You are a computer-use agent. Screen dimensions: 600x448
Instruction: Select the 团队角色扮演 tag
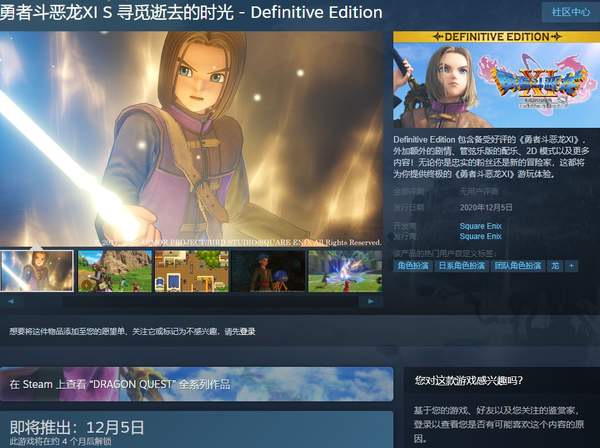[x=518, y=266]
